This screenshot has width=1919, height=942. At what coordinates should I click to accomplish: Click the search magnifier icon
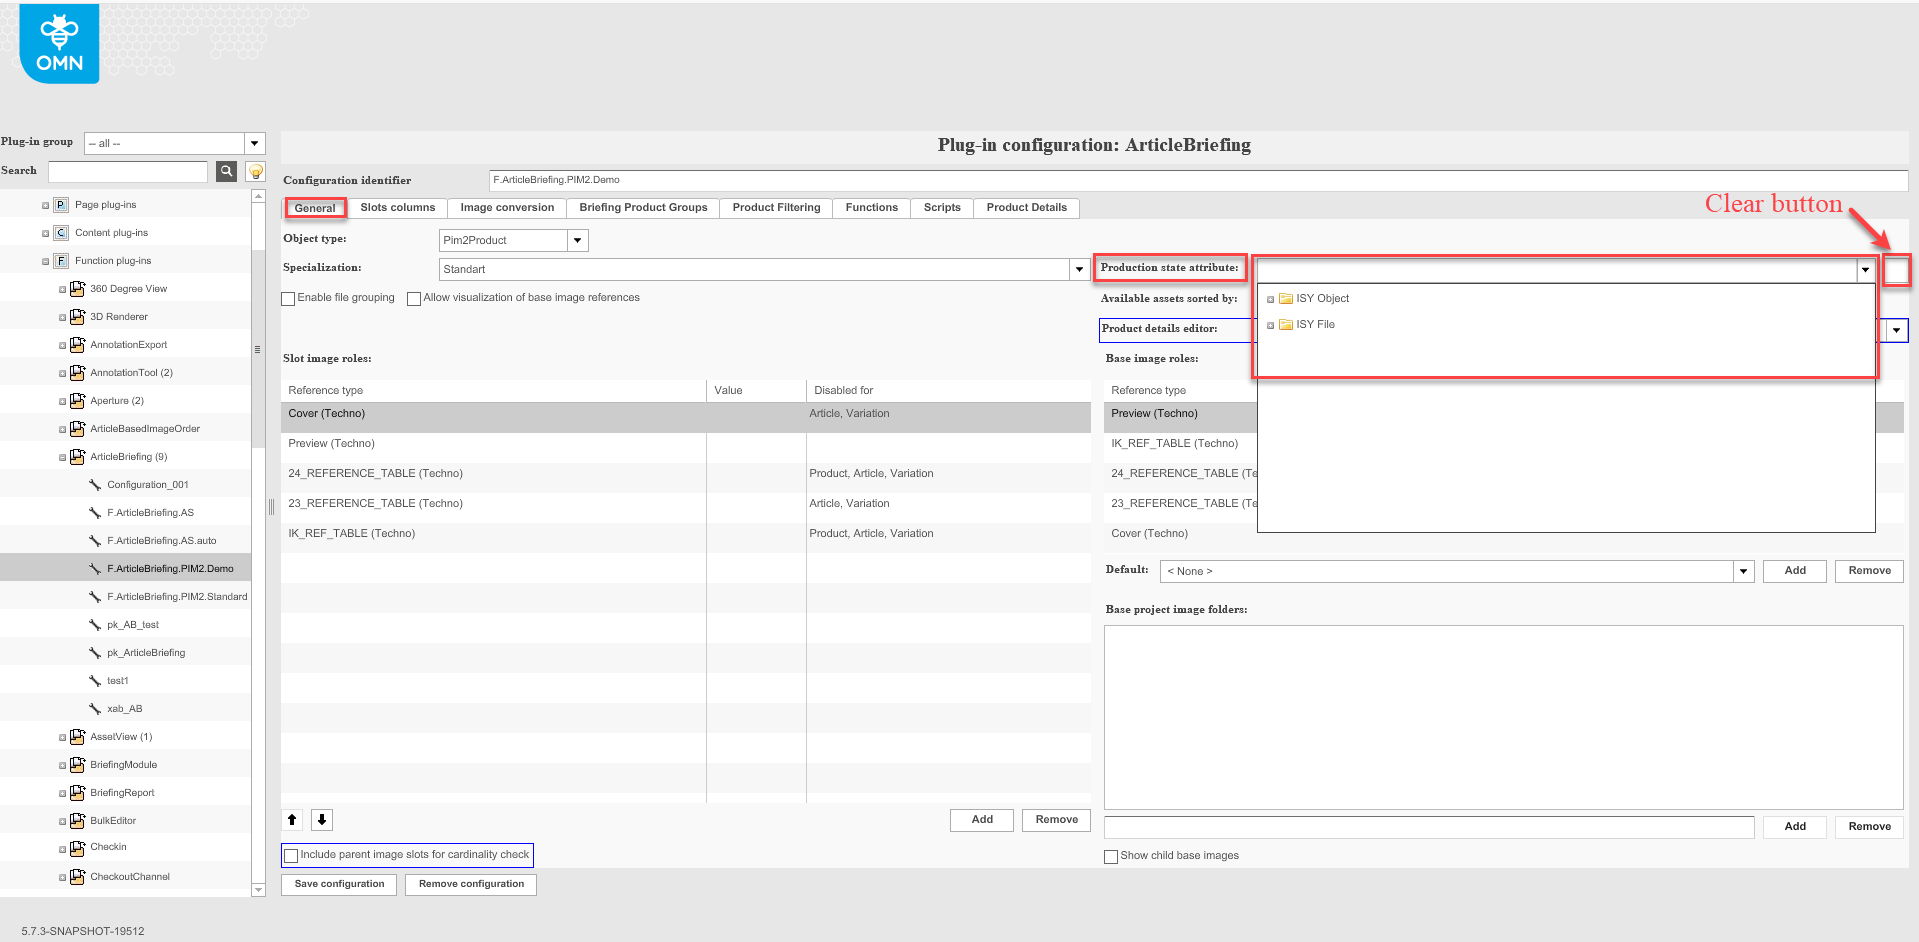pyautogui.click(x=226, y=171)
